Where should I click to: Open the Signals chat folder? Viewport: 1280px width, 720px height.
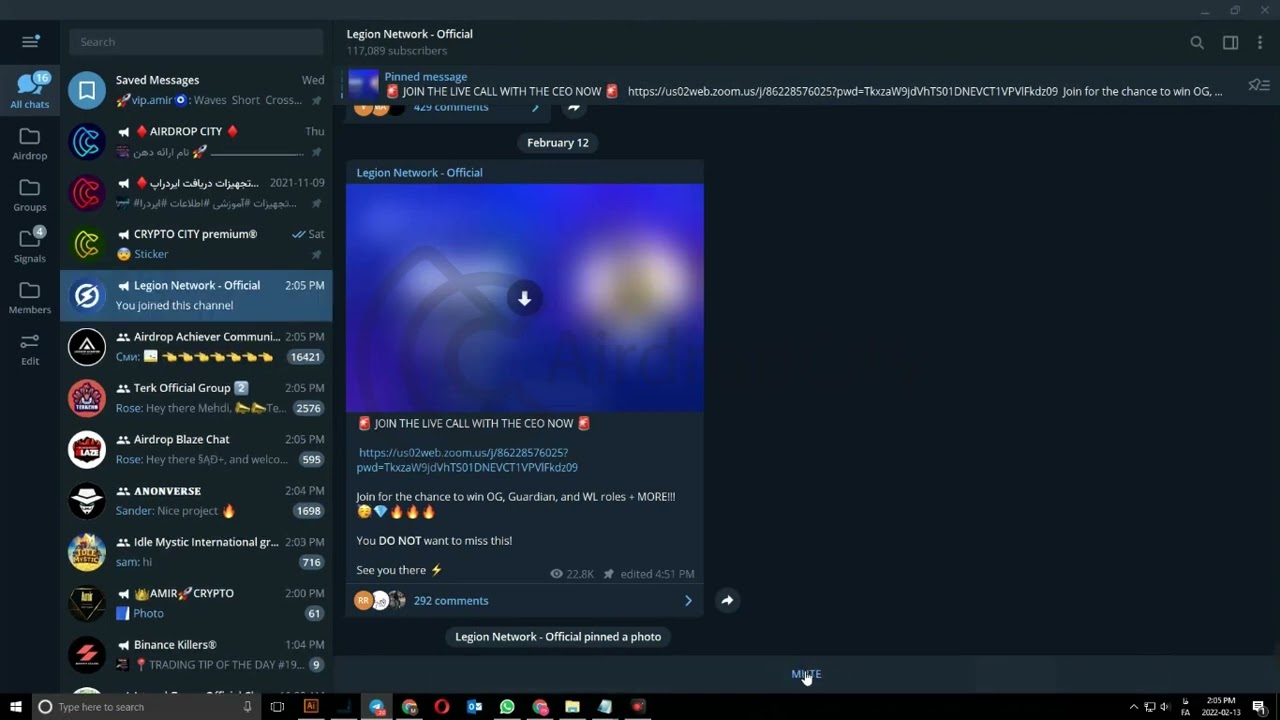click(30, 245)
